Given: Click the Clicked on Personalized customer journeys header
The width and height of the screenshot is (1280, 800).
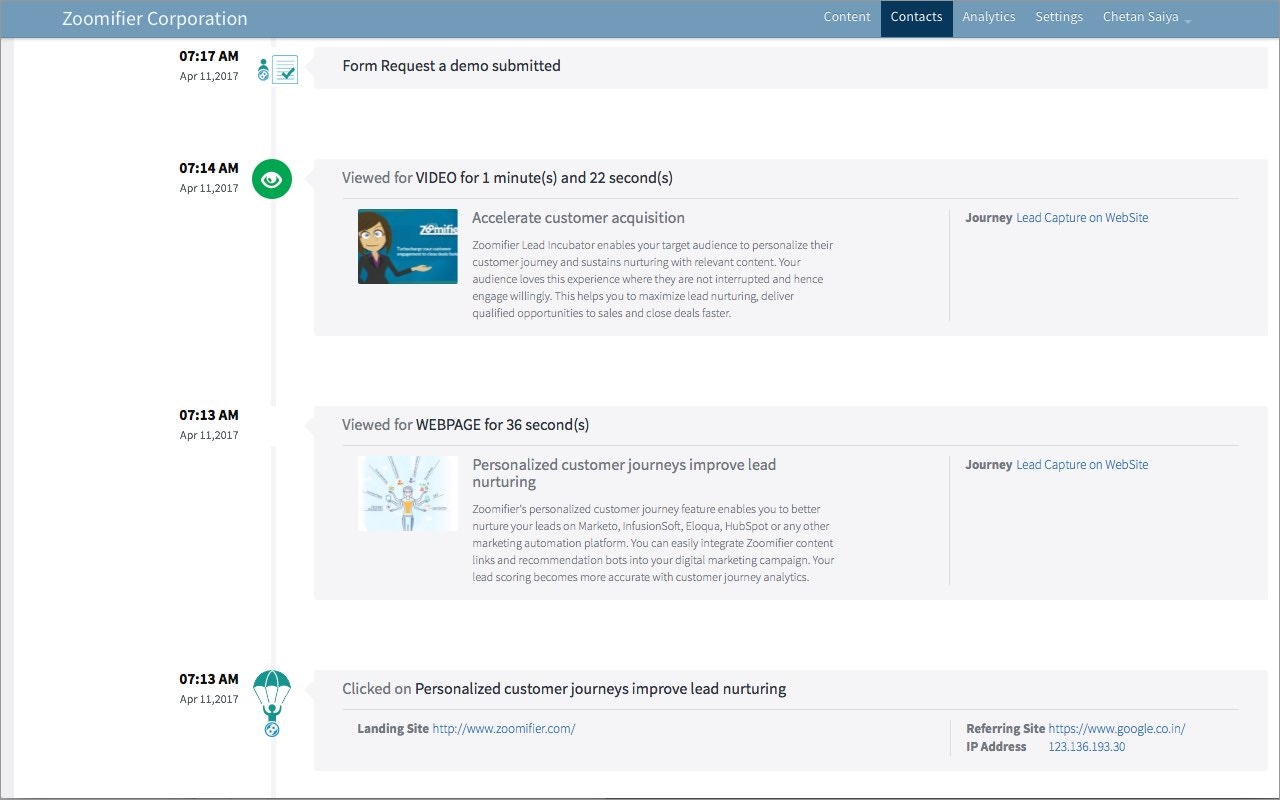Looking at the screenshot, I should point(564,689).
